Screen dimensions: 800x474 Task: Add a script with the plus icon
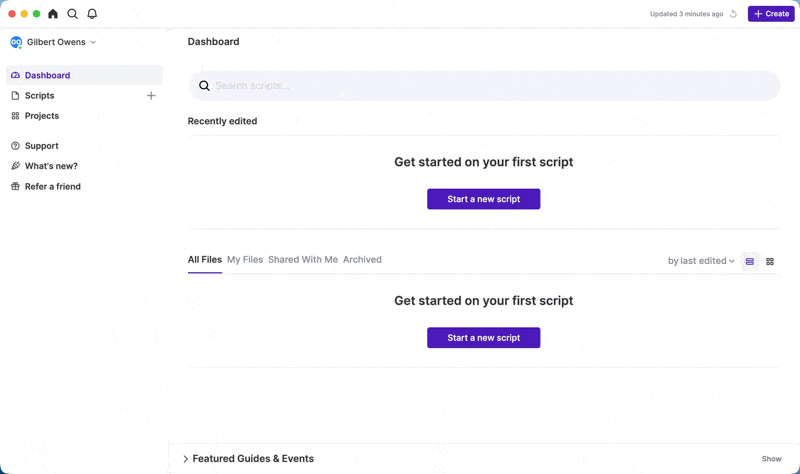(151, 95)
